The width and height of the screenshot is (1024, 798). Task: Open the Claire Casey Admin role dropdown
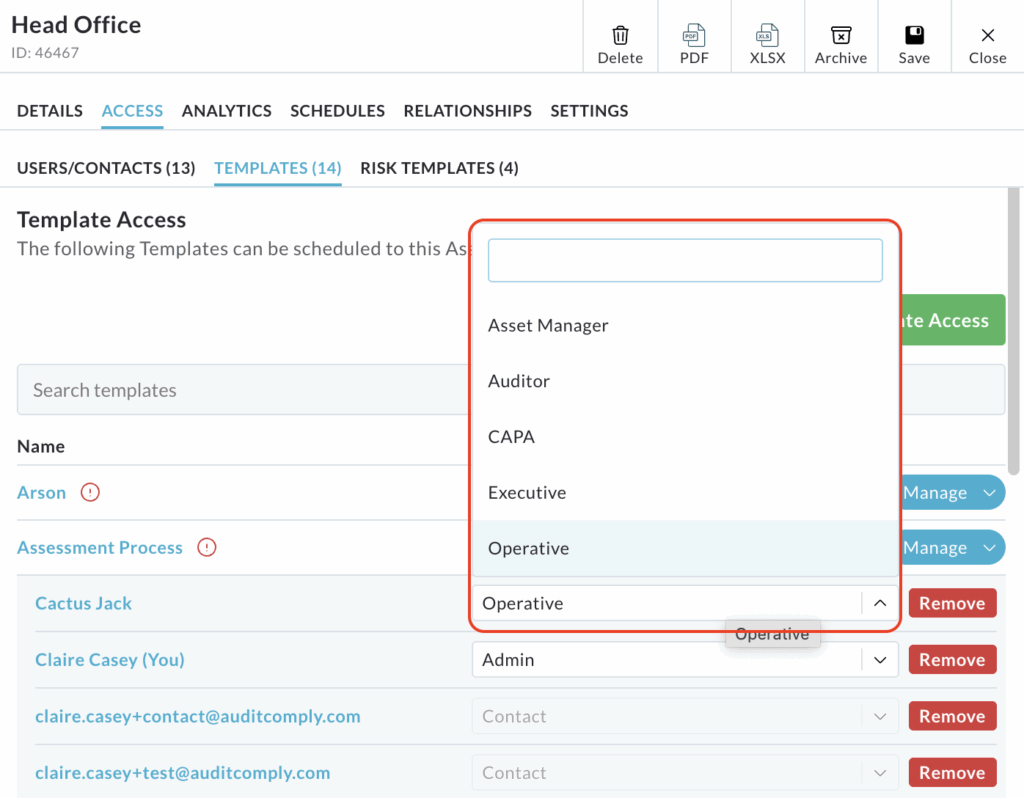(x=880, y=660)
